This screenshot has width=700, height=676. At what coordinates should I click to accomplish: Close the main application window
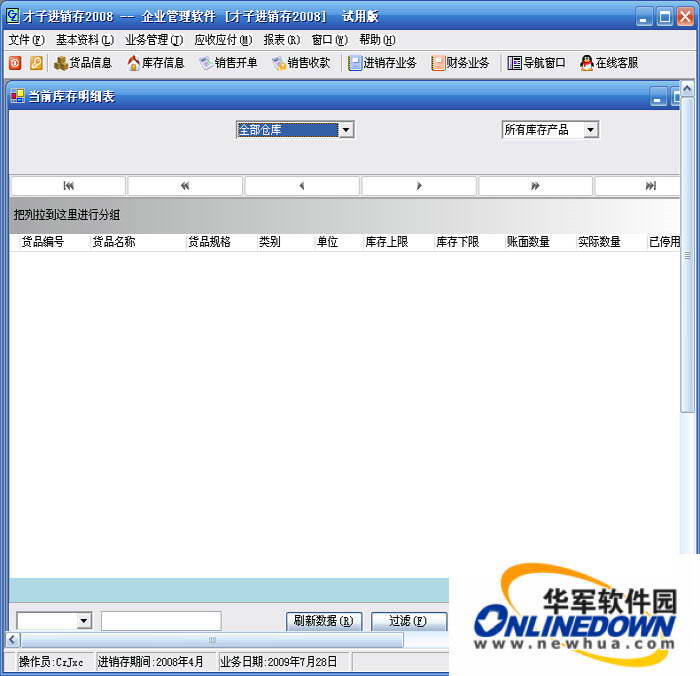click(685, 17)
